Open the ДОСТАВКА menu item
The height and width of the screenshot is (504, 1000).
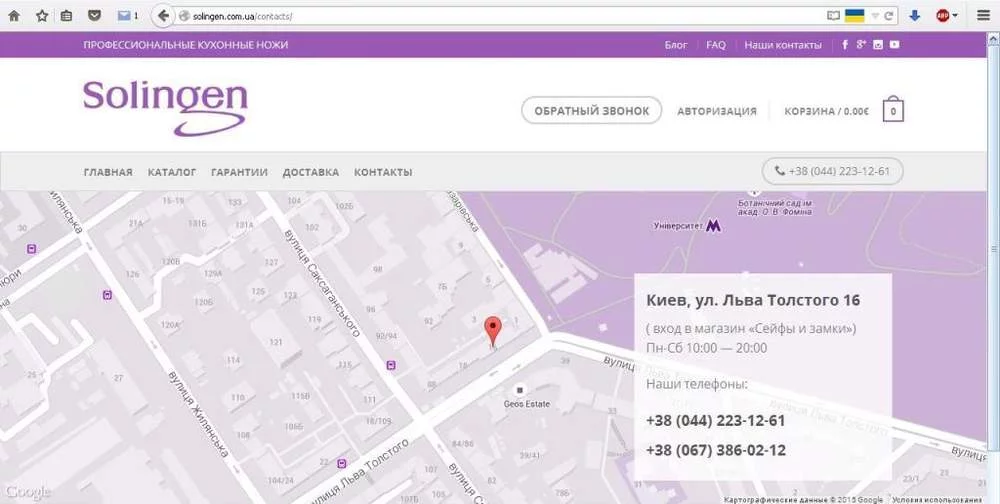[311, 172]
